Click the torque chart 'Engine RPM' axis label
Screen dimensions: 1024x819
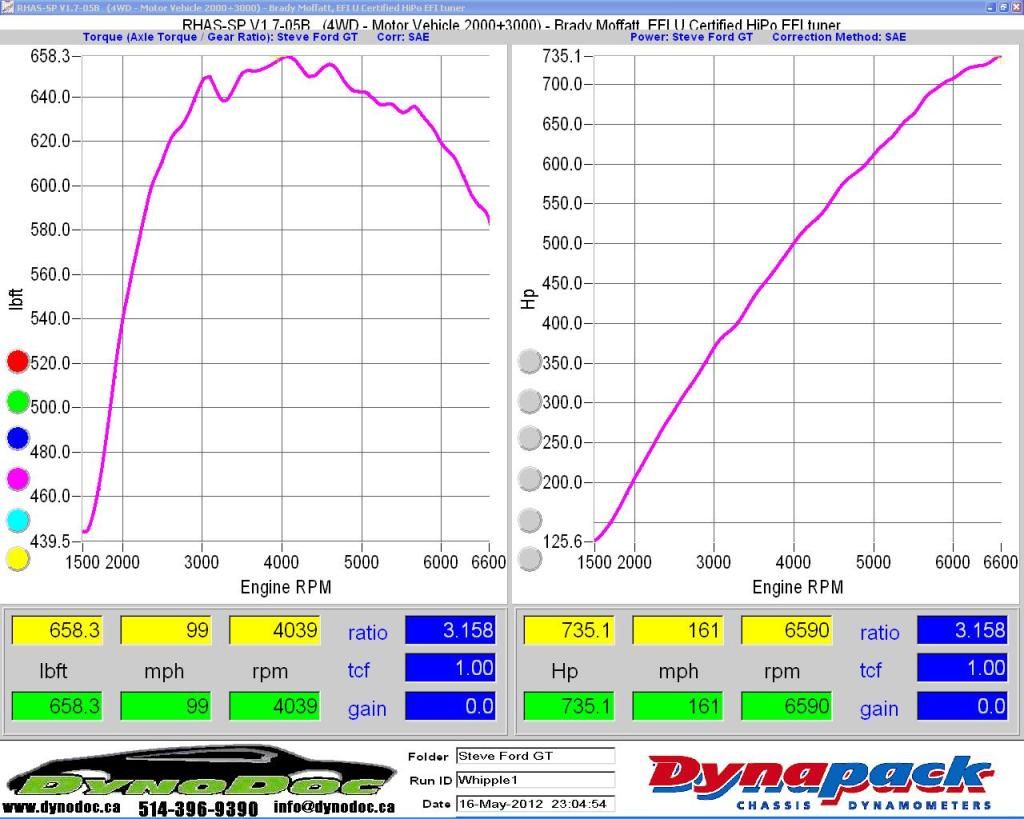pos(285,587)
